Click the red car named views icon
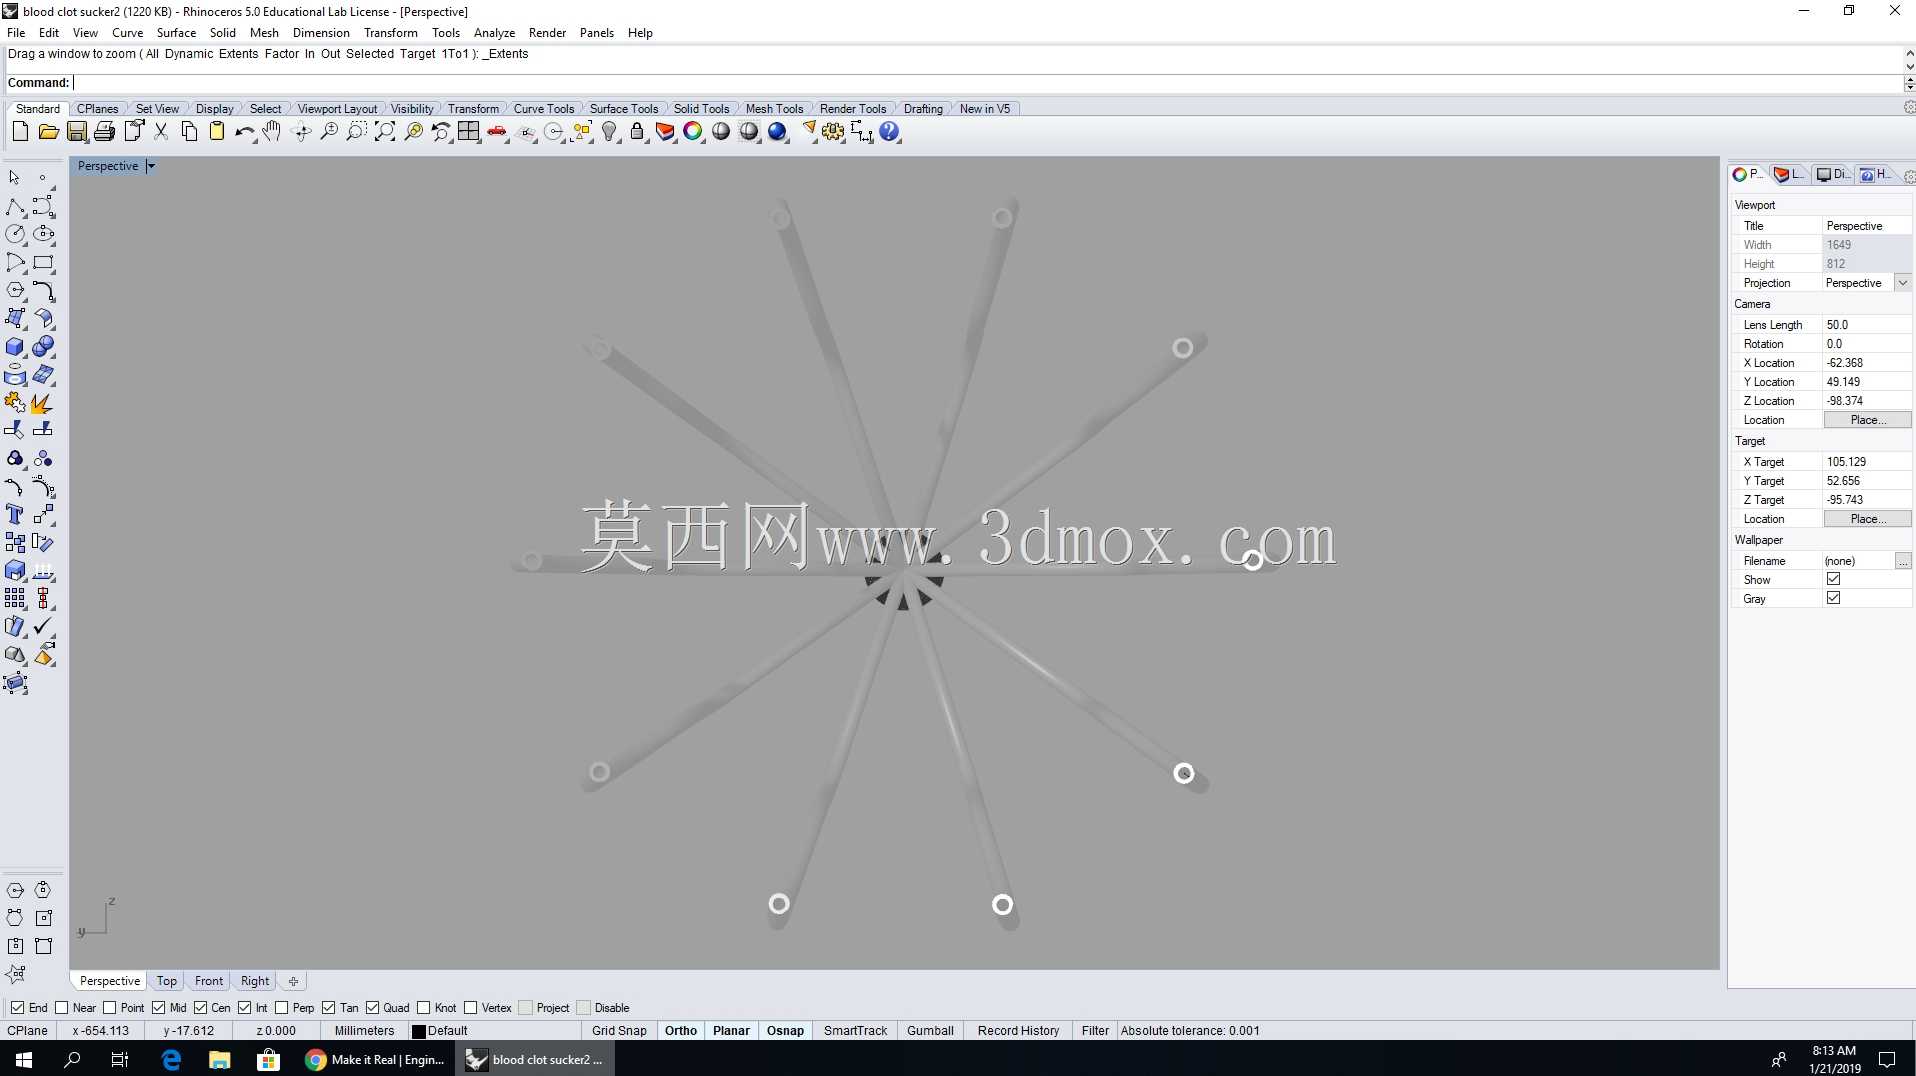The height and width of the screenshot is (1076, 1916). [x=497, y=132]
